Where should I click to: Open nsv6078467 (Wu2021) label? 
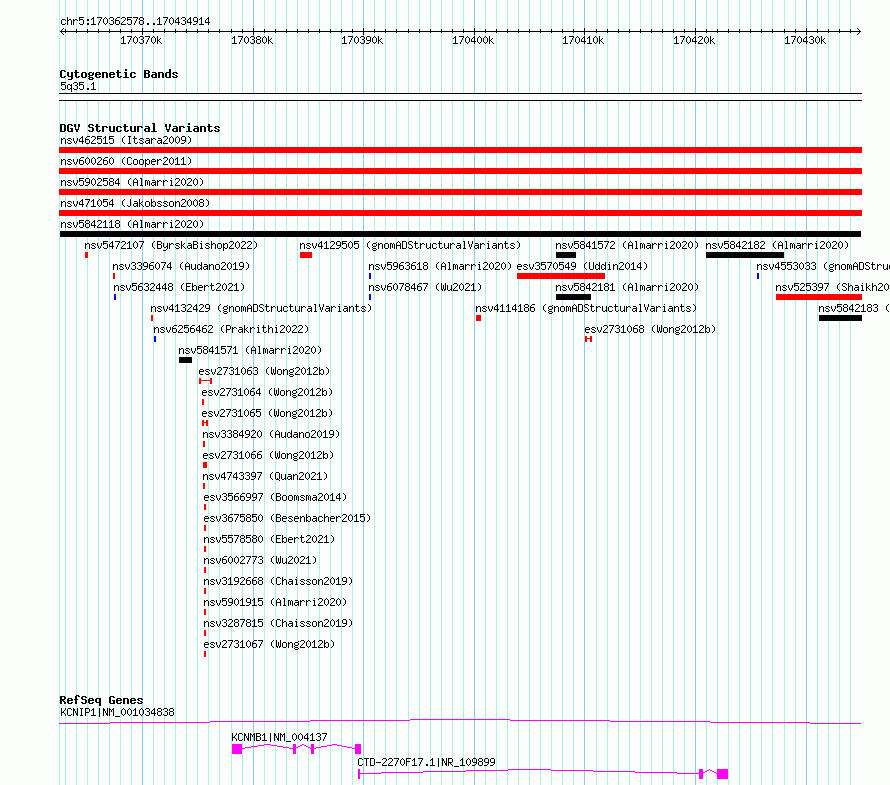(425, 287)
